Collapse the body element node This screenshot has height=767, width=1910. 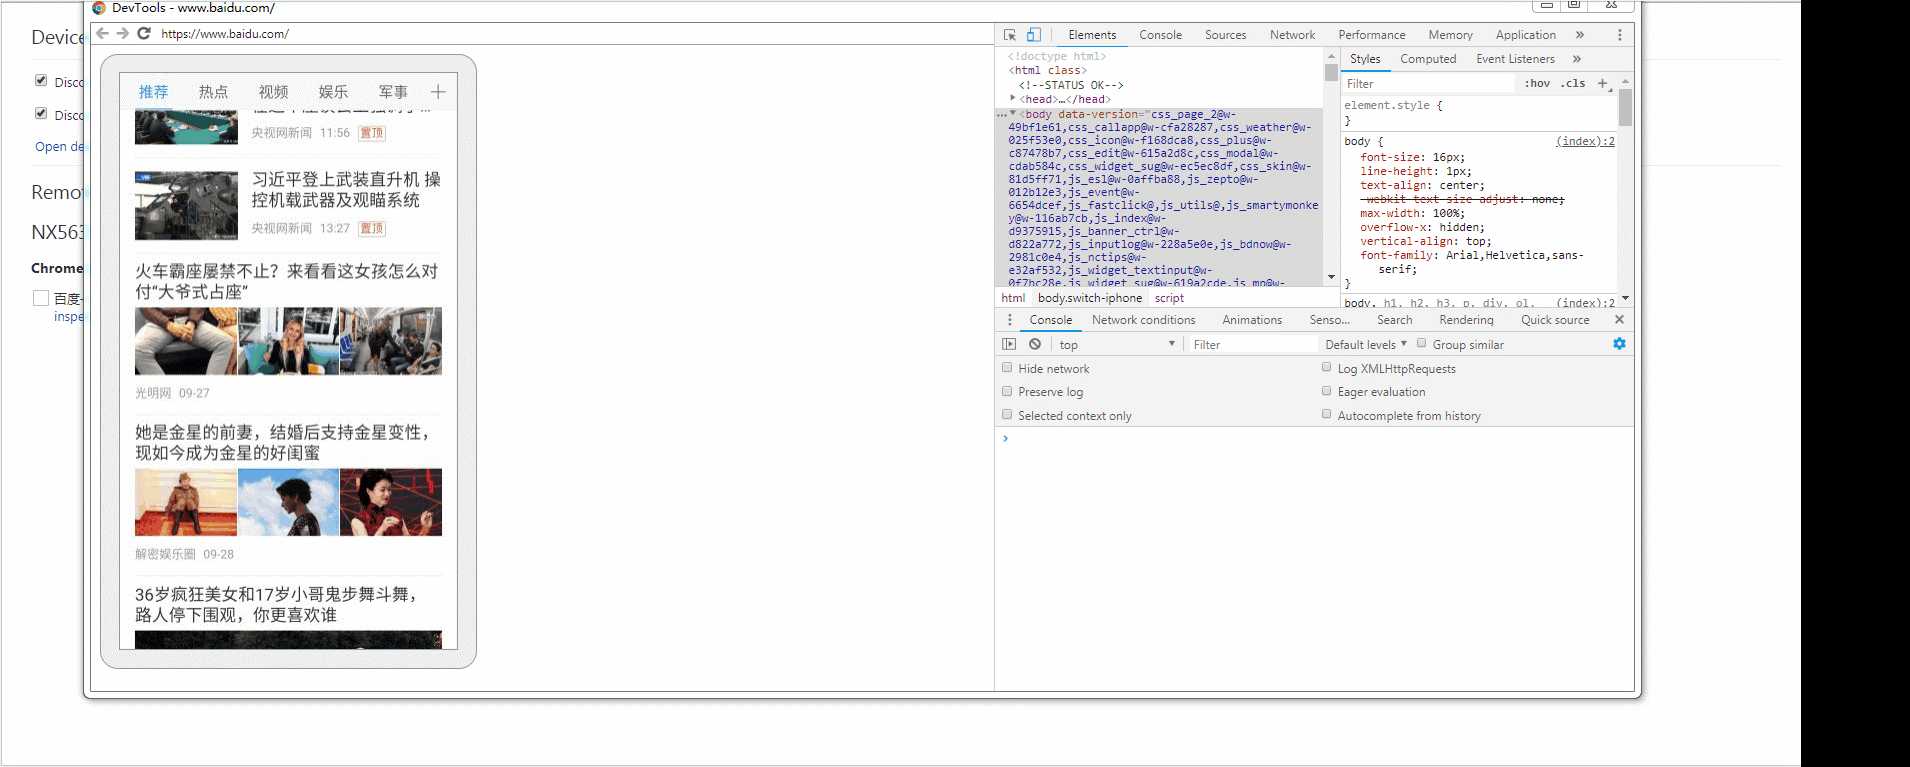coord(1013,114)
